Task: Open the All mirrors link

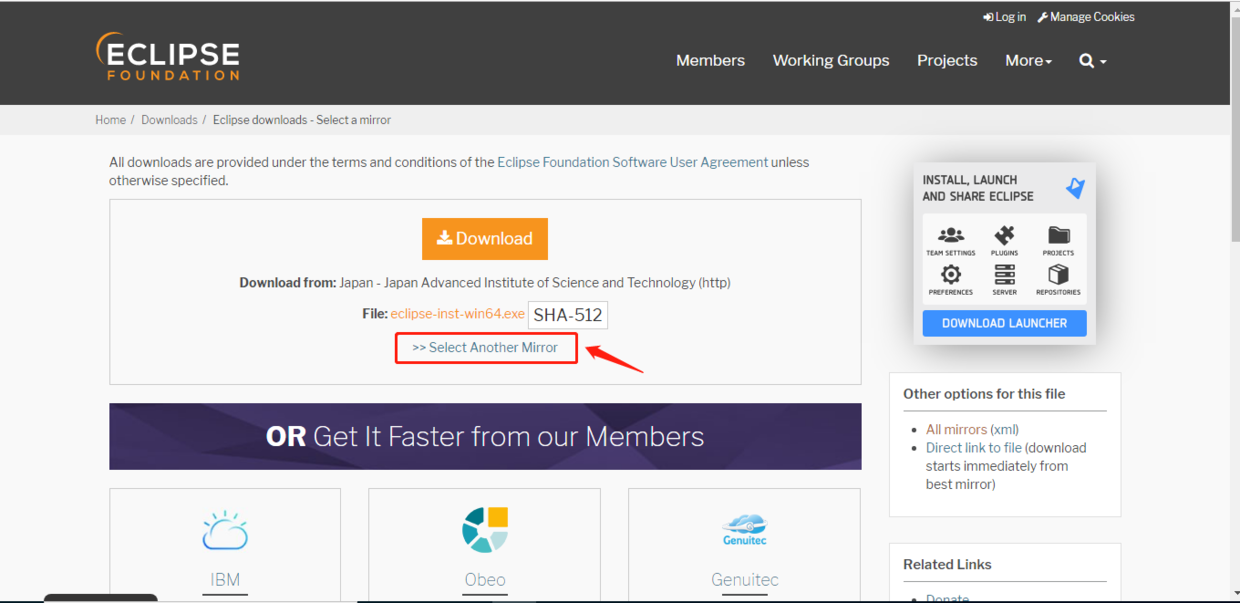Action: pos(956,429)
